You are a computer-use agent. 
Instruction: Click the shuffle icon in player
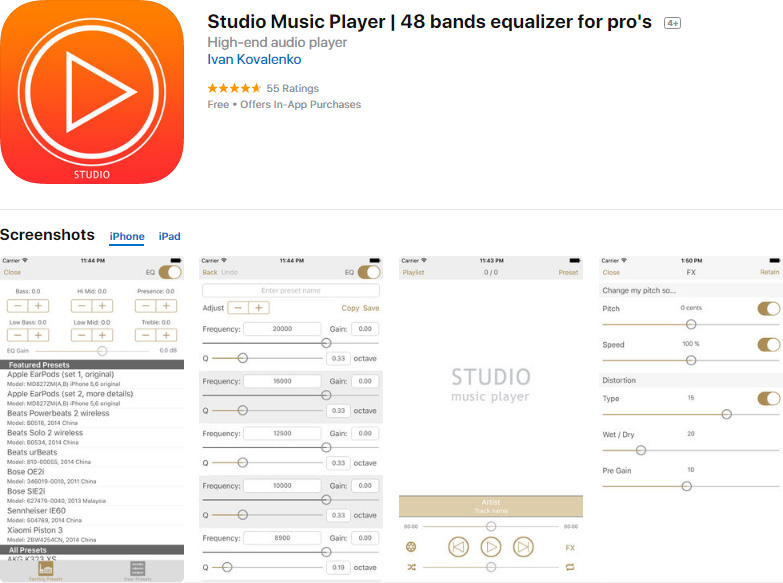(411, 568)
